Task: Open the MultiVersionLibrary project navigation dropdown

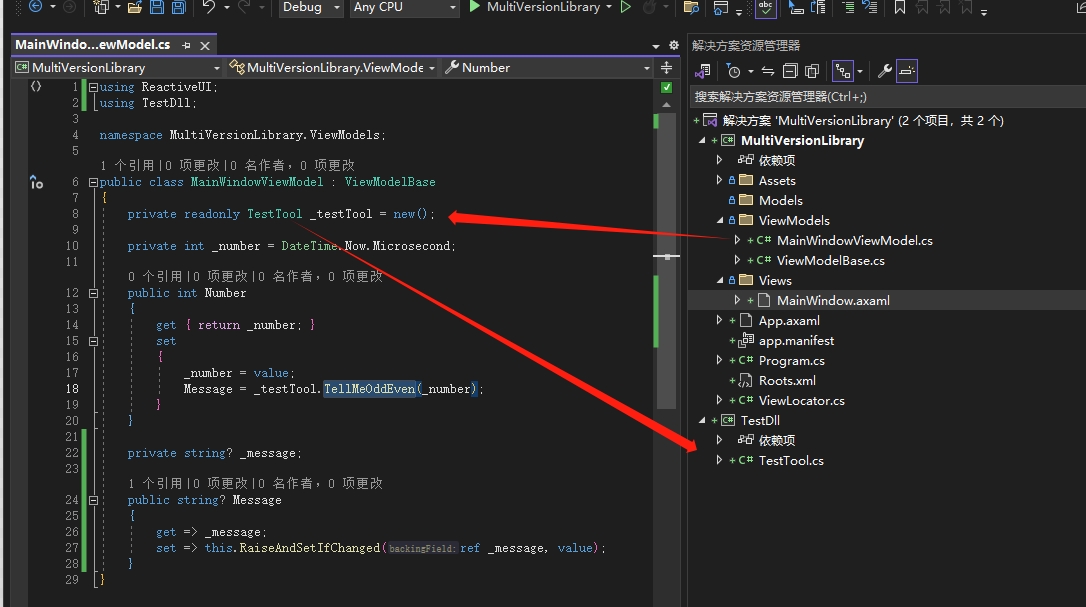Action: (117, 67)
